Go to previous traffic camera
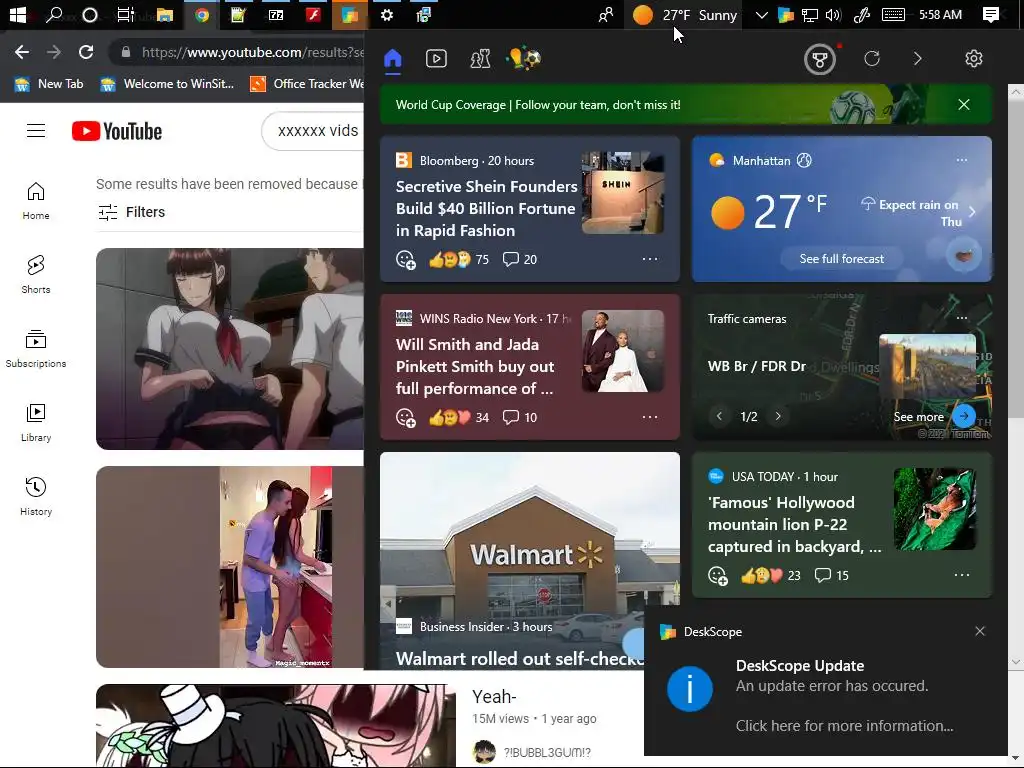The height and width of the screenshot is (768, 1024). (719, 416)
